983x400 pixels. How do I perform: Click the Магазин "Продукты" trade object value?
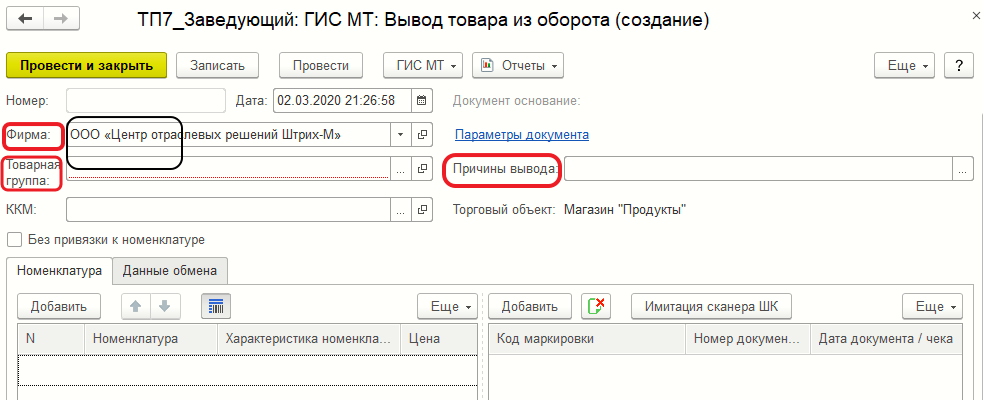(x=625, y=209)
